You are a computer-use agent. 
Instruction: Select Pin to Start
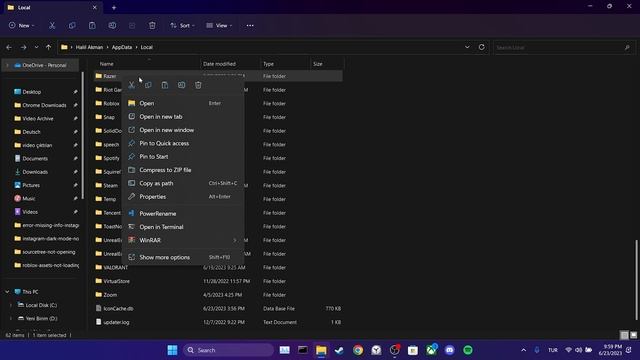point(183,157)
